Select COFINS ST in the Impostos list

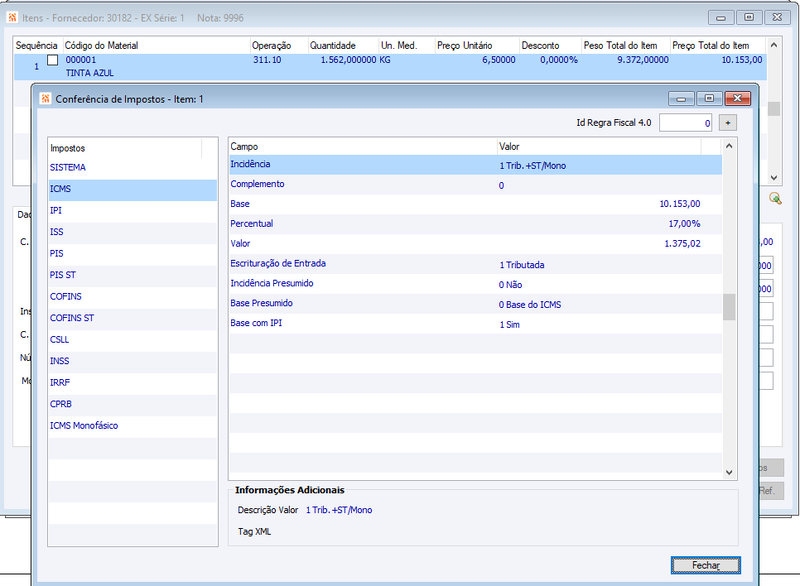(x=133, y=318)
